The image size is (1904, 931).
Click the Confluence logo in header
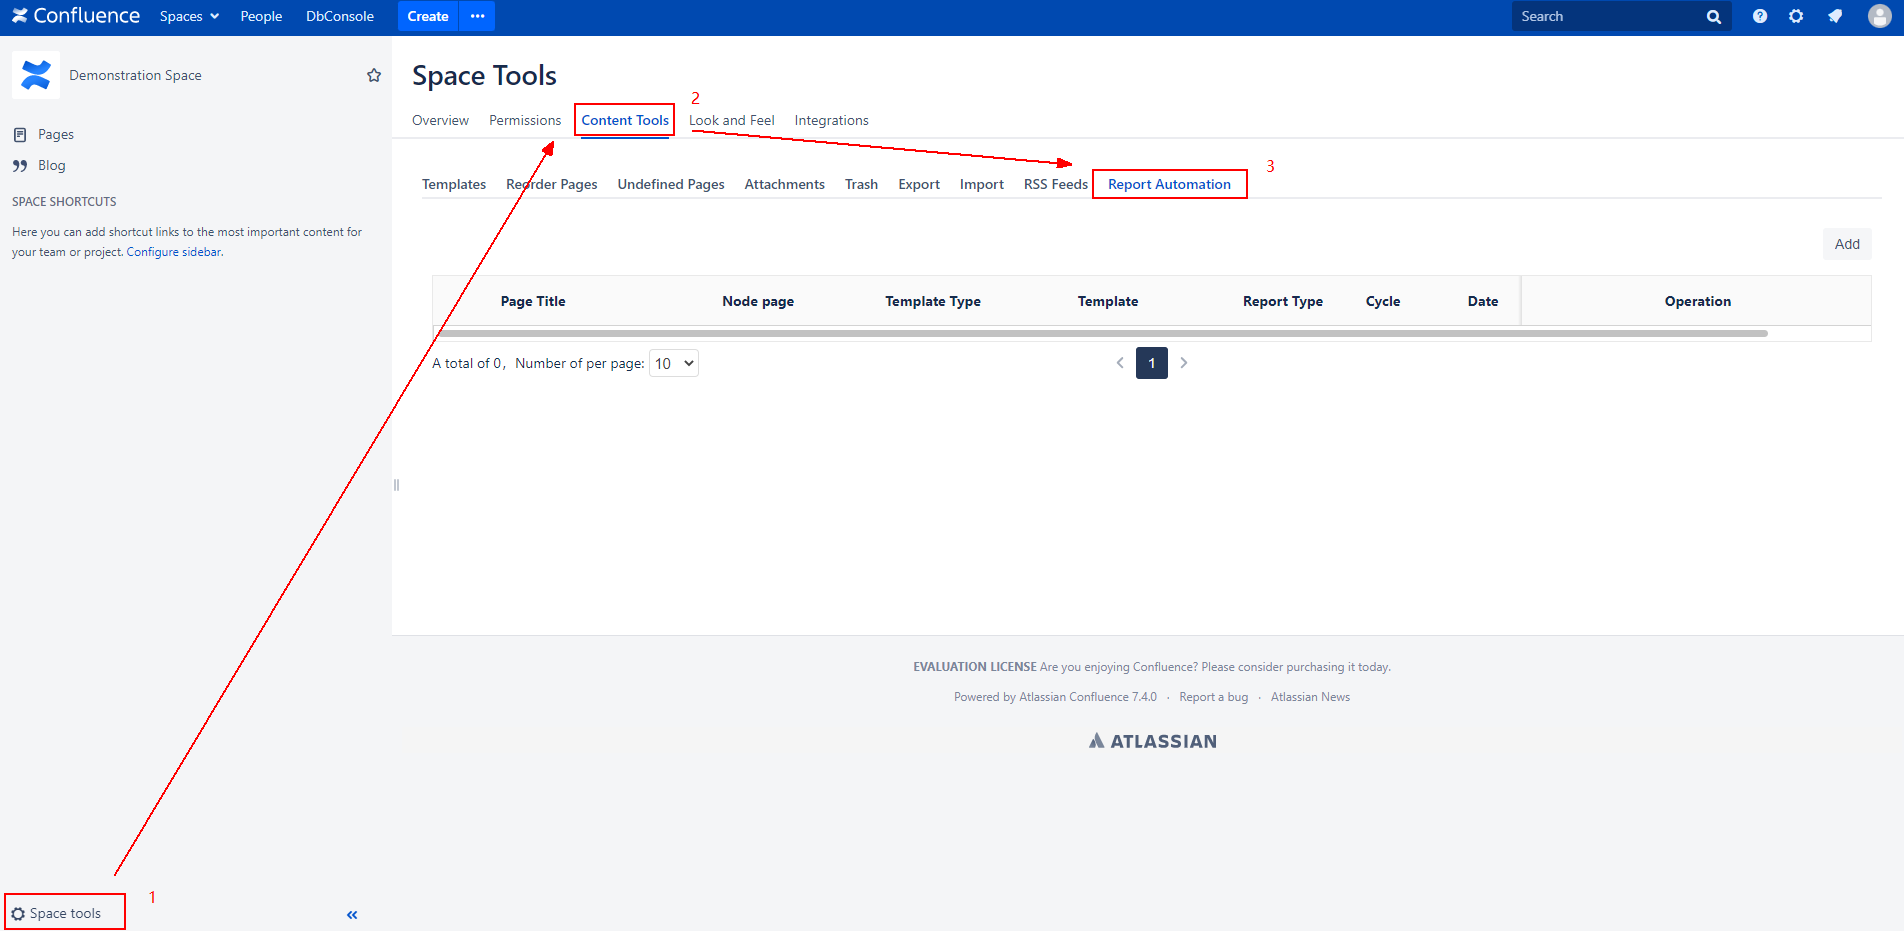(x=76, y=16)
